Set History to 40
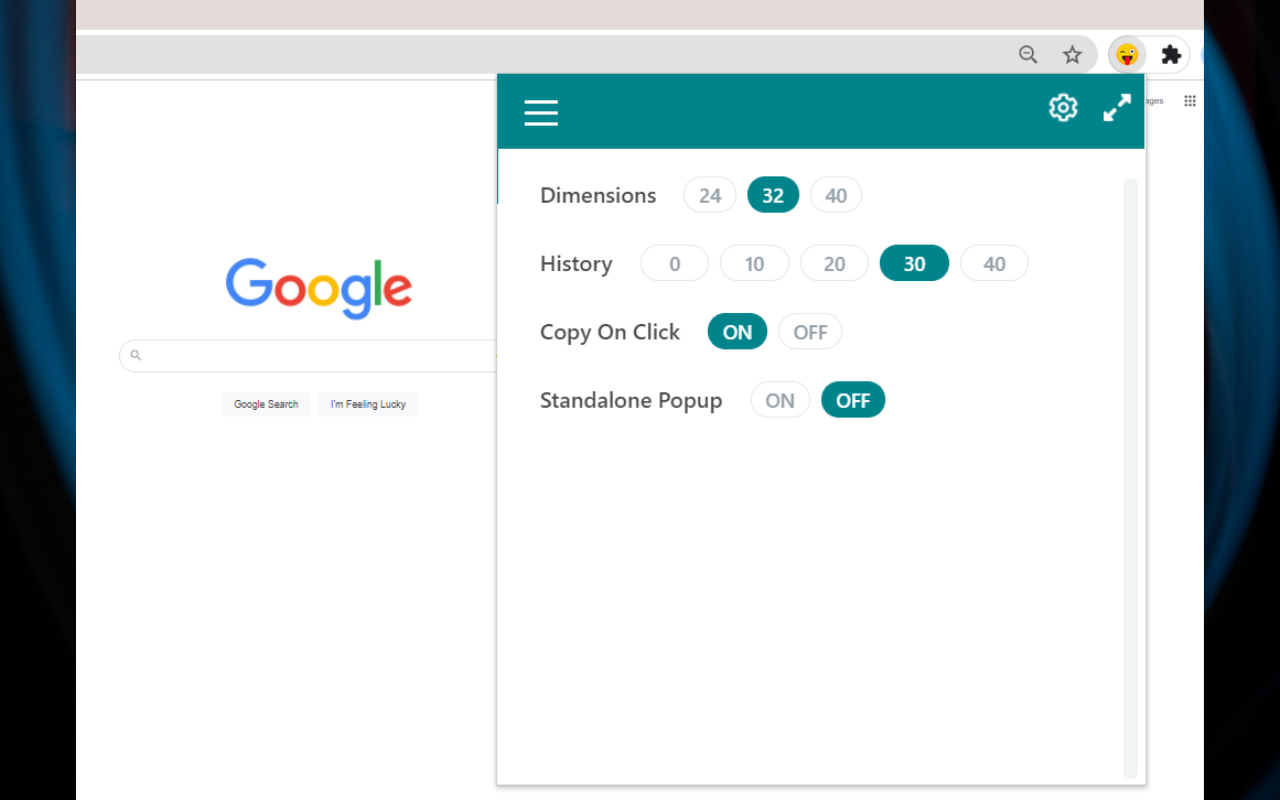The width and height of the screenshot is (1280, 800). (994, 263)
